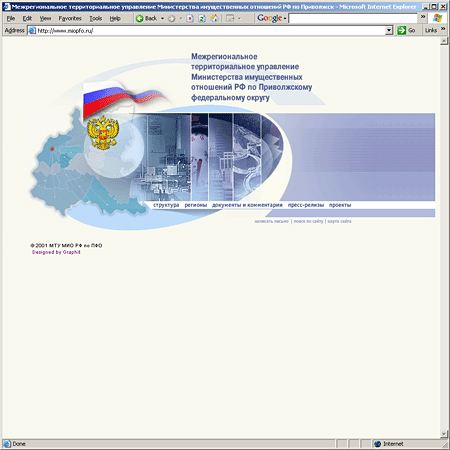Click the Back button in the toolbar
Image resolution: width=450 pixels, height=450 pixels.
point(147,18)
